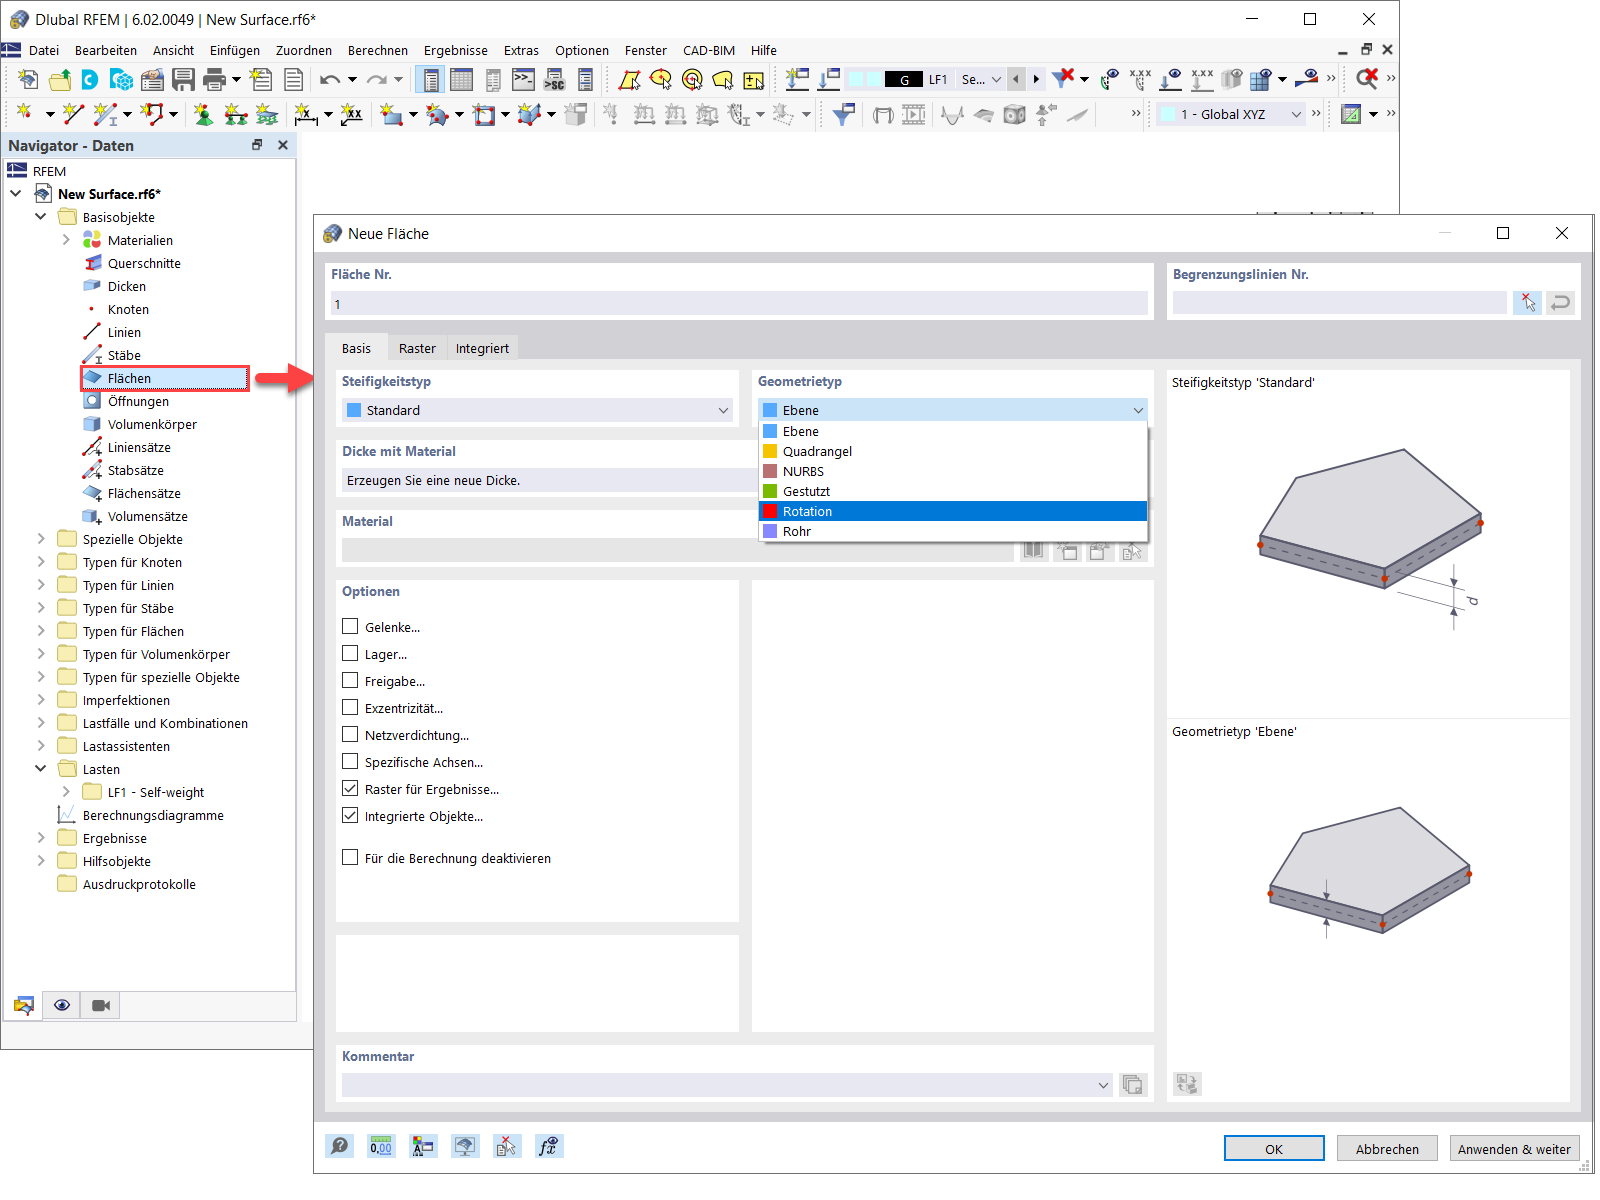Image resolution: width=1600 pixels, height=1200 pixels.
Task: Expand the Ergebnisse tree node
Action: pyautogui.click(x=40, y=838)
